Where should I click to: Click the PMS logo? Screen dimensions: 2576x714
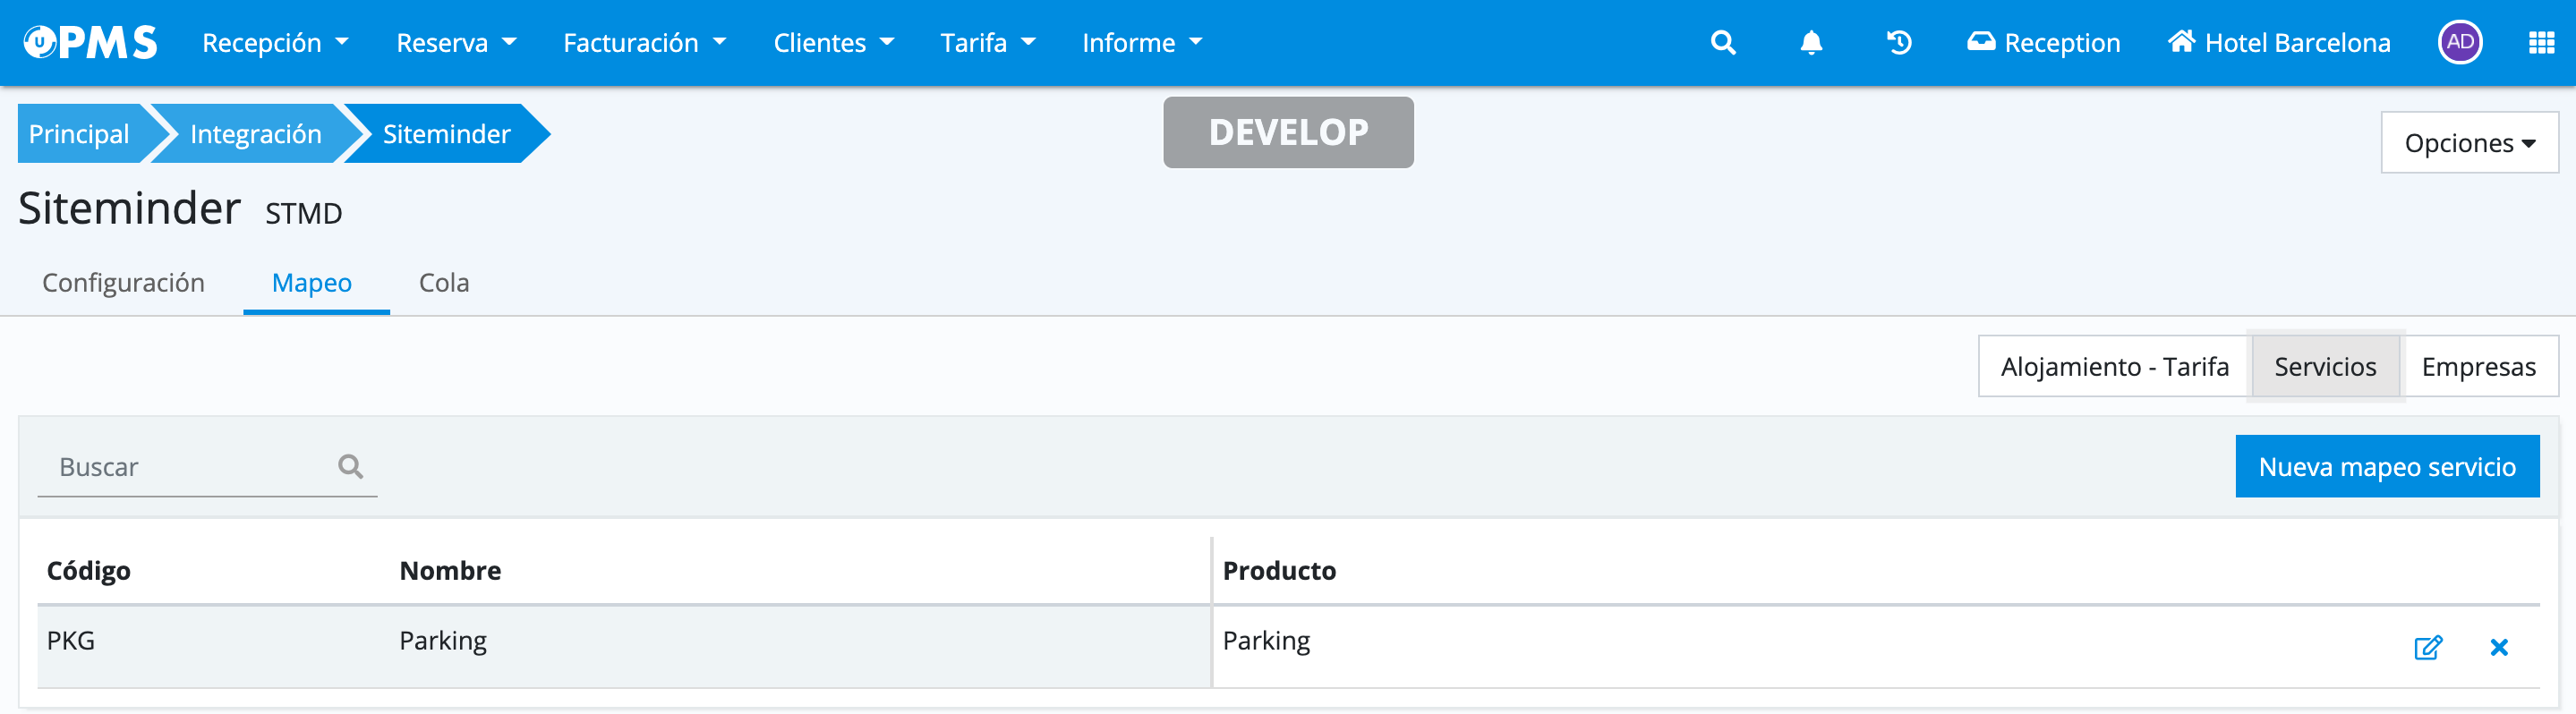coord(90,43)
